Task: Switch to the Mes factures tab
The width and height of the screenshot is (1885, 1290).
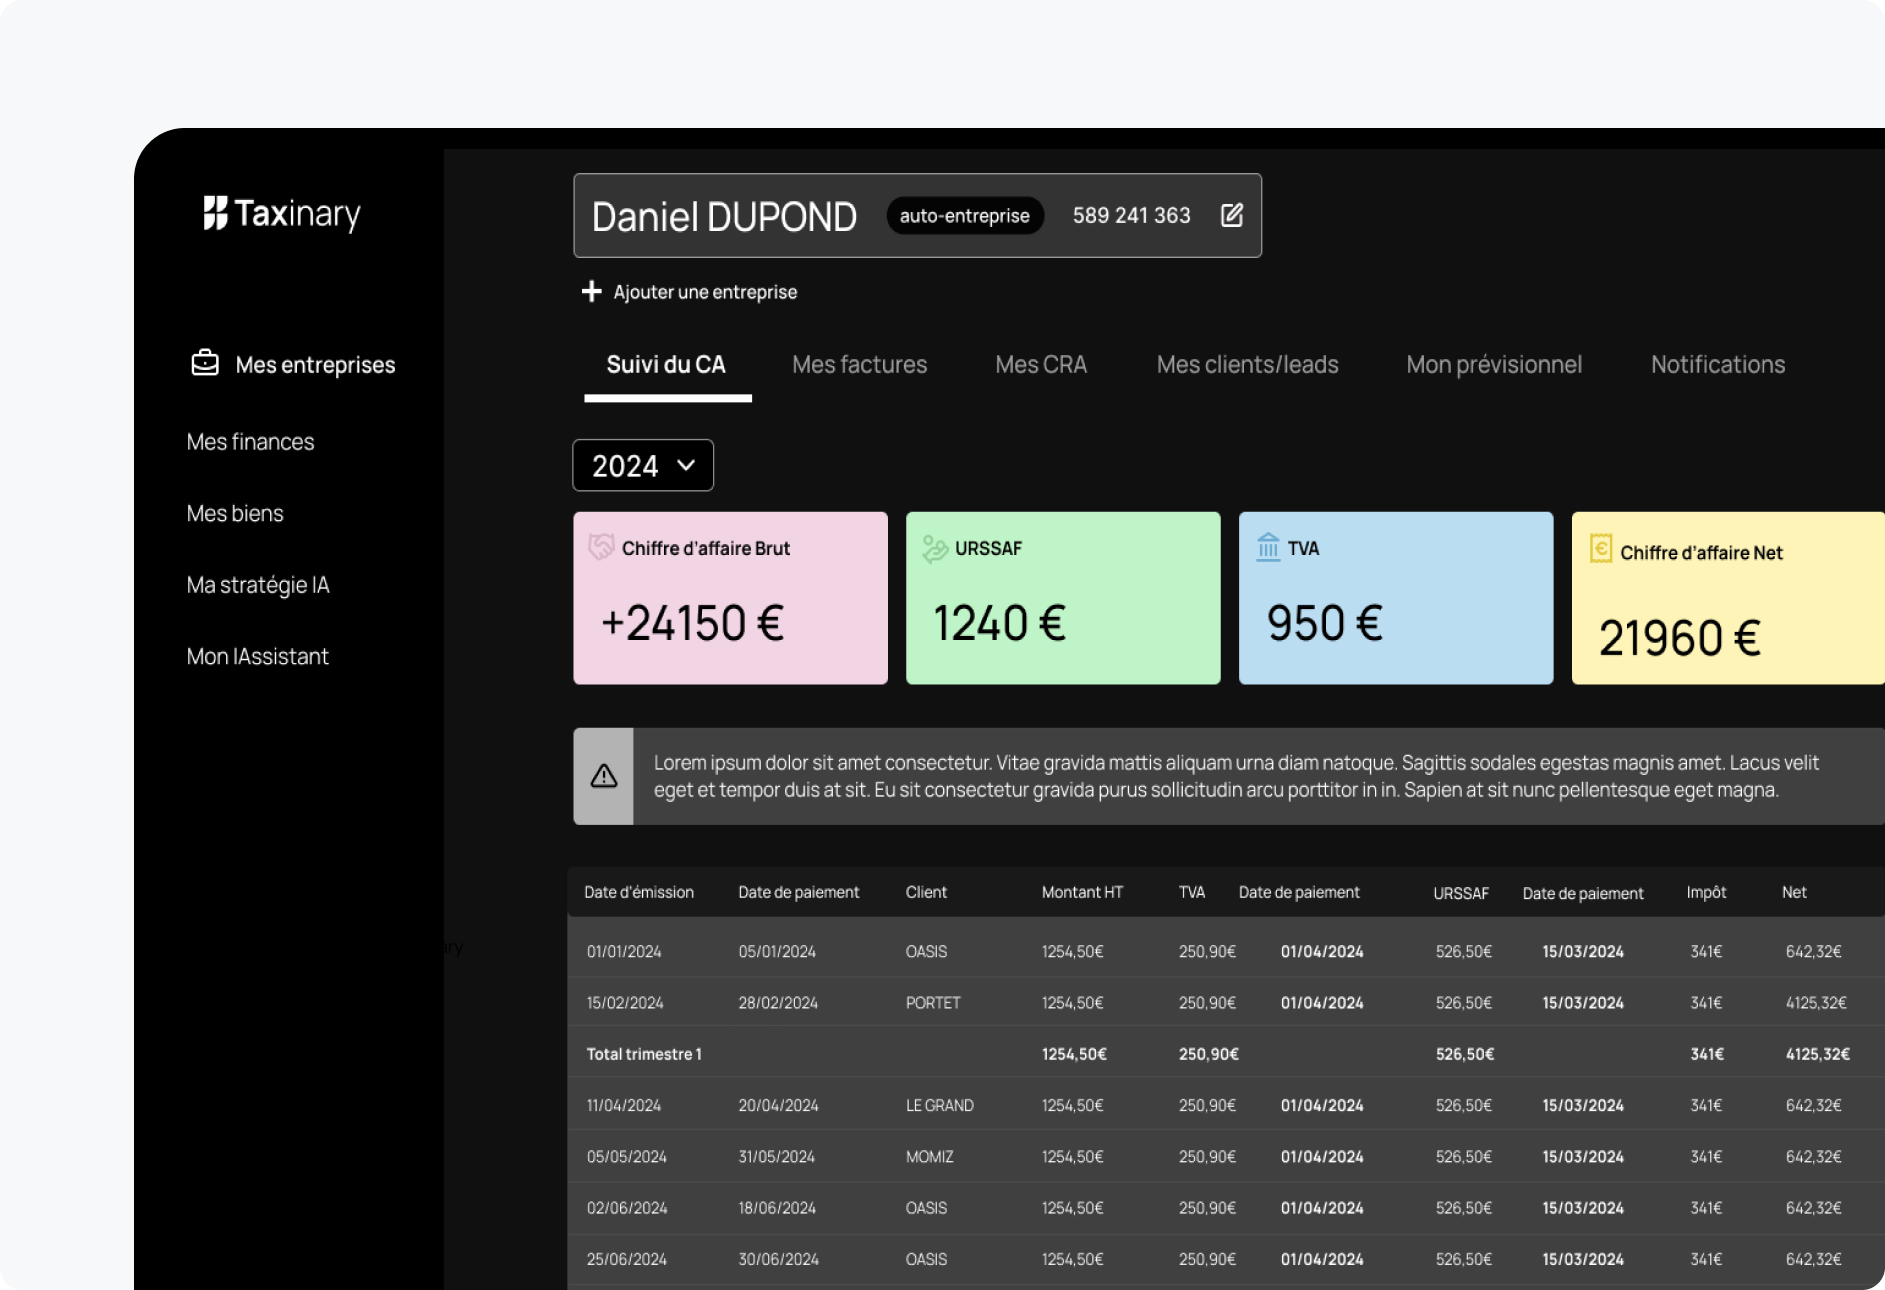Action: point(859,365)
